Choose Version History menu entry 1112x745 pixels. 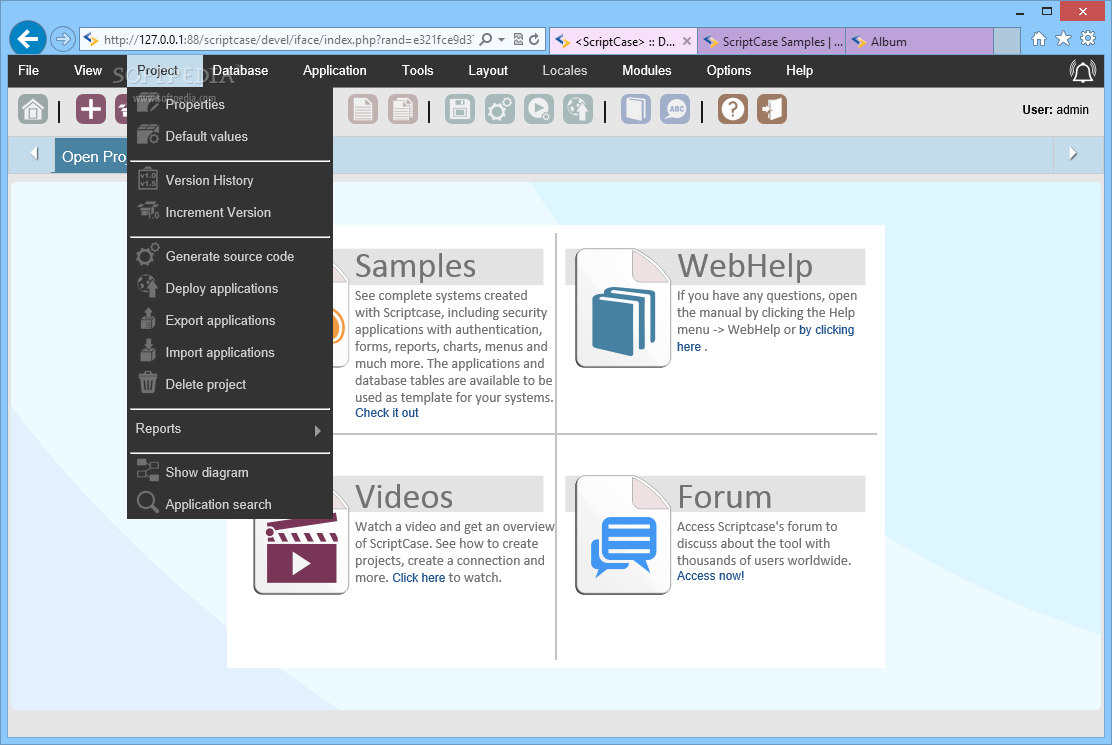[230, 180]
